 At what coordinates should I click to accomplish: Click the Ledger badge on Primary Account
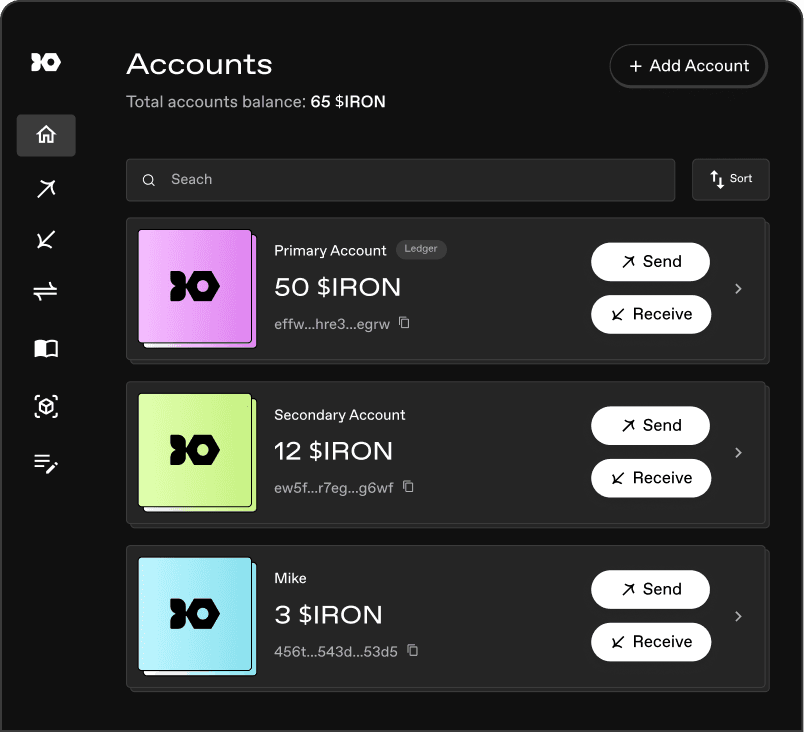click(x=421, y=249)
